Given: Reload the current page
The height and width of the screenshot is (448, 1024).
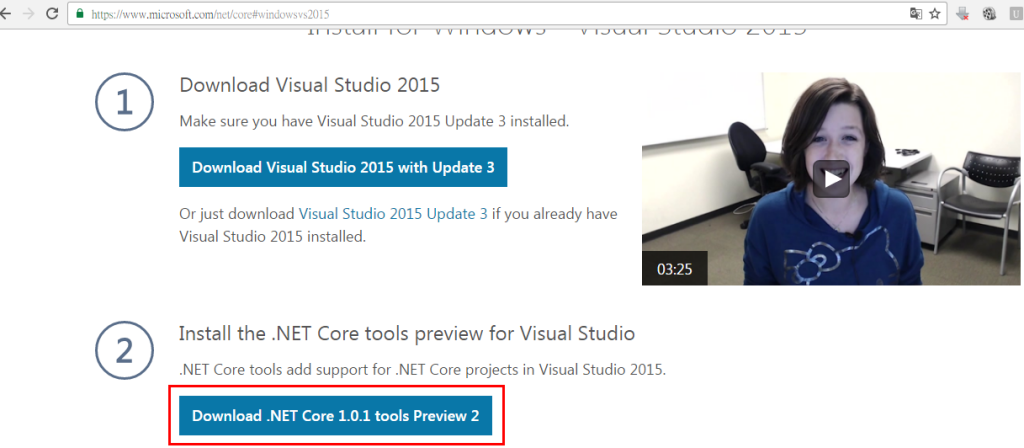Looking at the screenshot, I should (53, 14).
